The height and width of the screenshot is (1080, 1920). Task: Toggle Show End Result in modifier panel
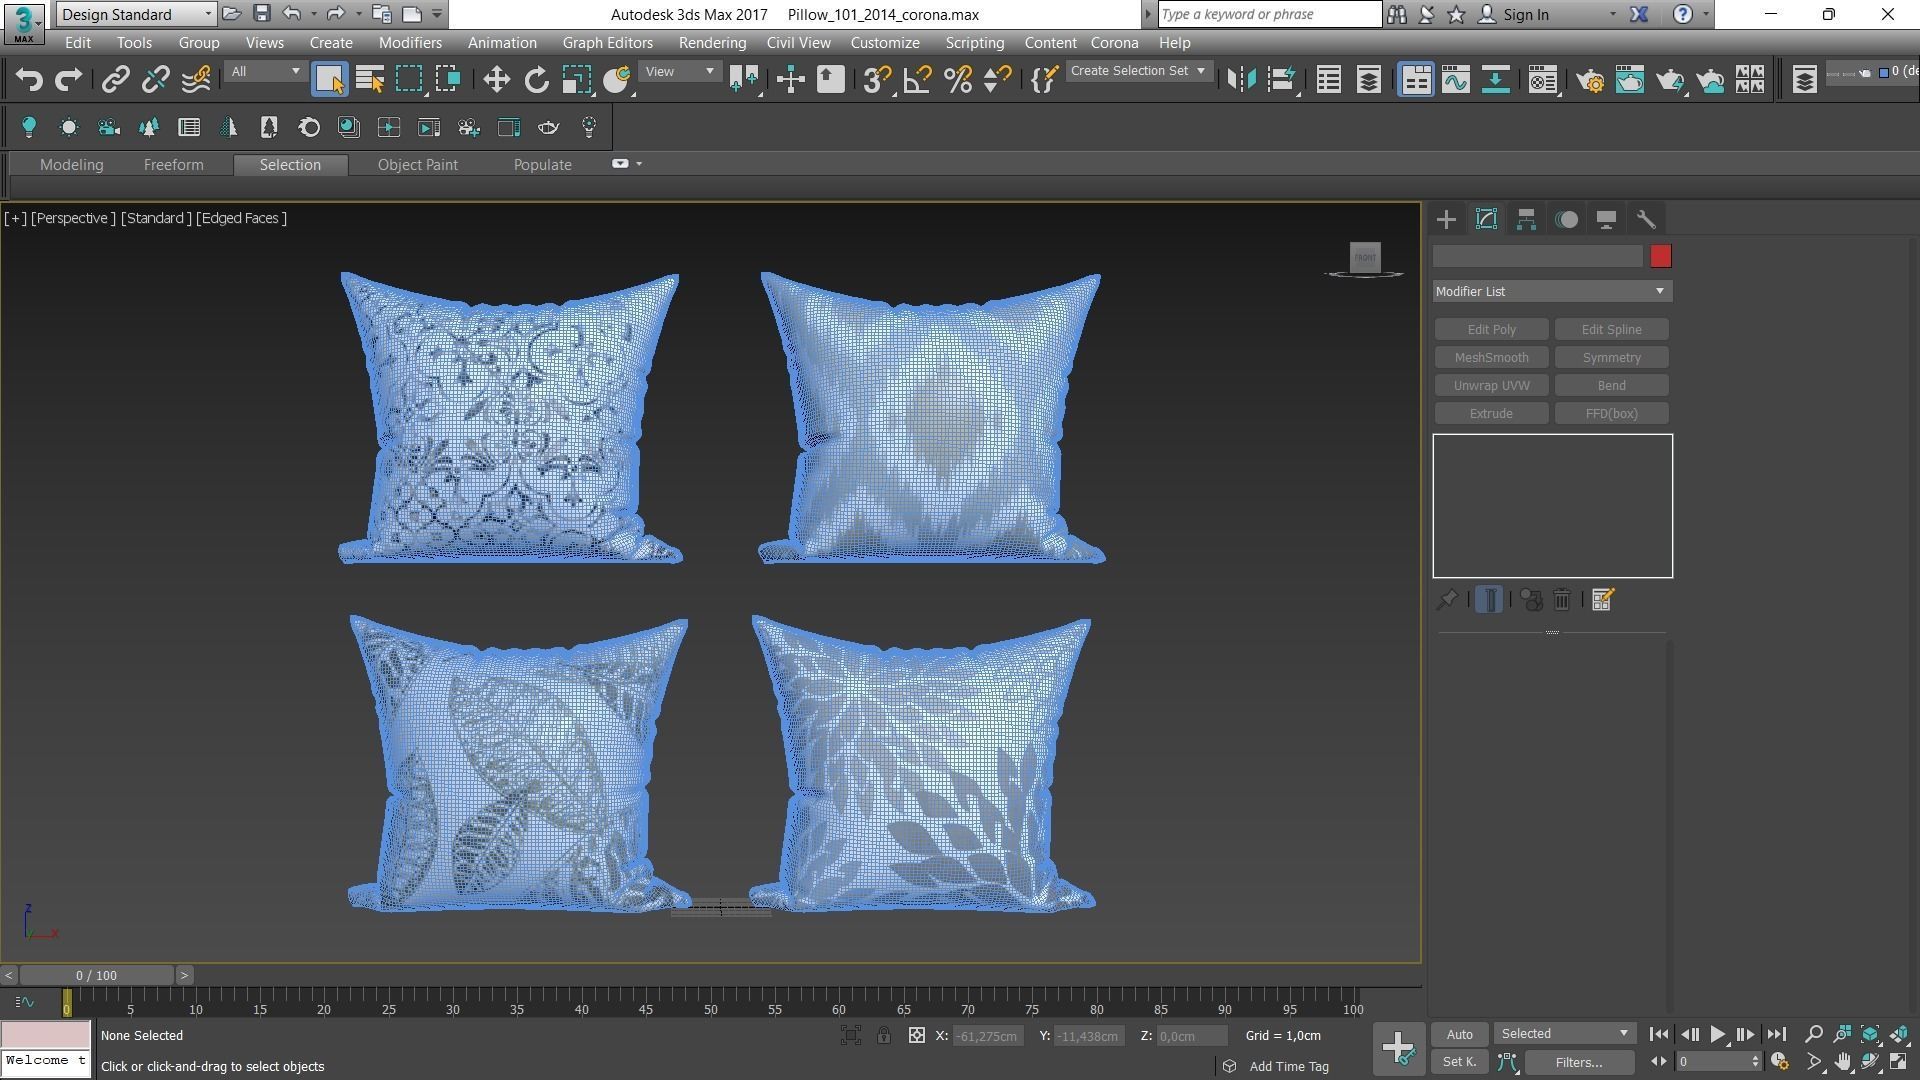coord(1489,600)
